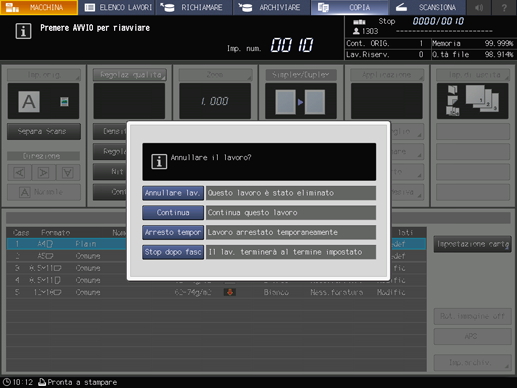This screenshot has height=388, width=517.
Task: Open the Applicazione settings header
Action: tap(387, 75)
